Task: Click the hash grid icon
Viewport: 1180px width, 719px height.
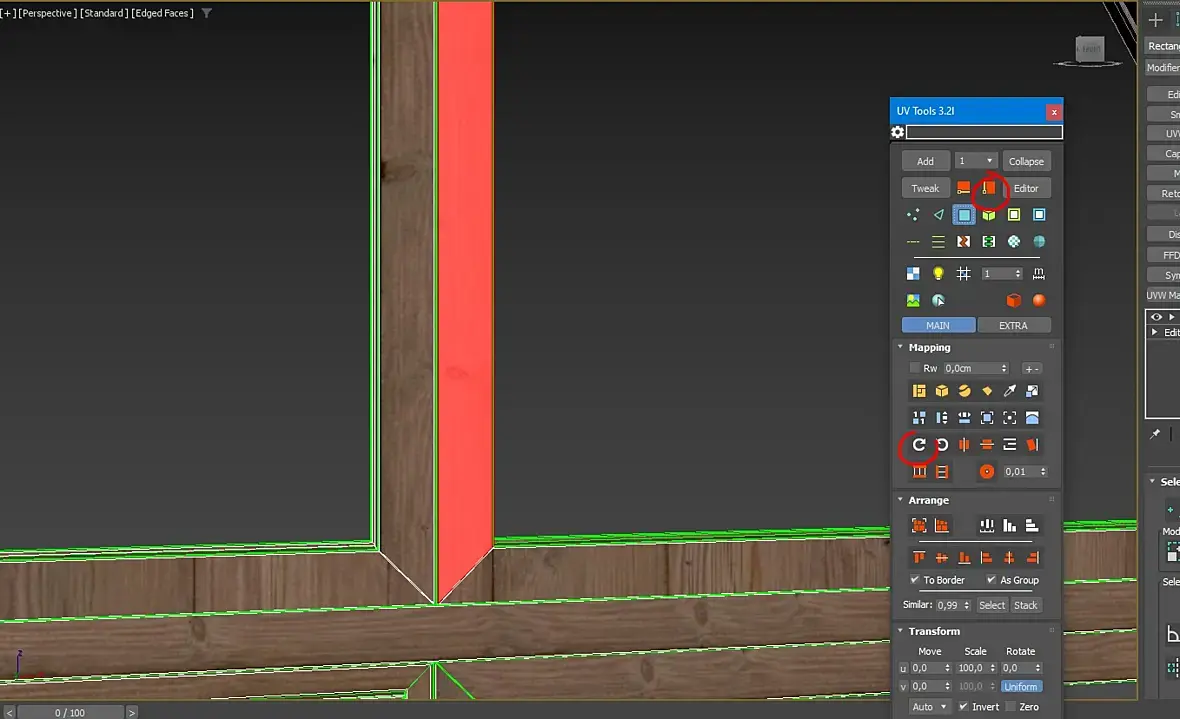Action: [x=963, y=273]
